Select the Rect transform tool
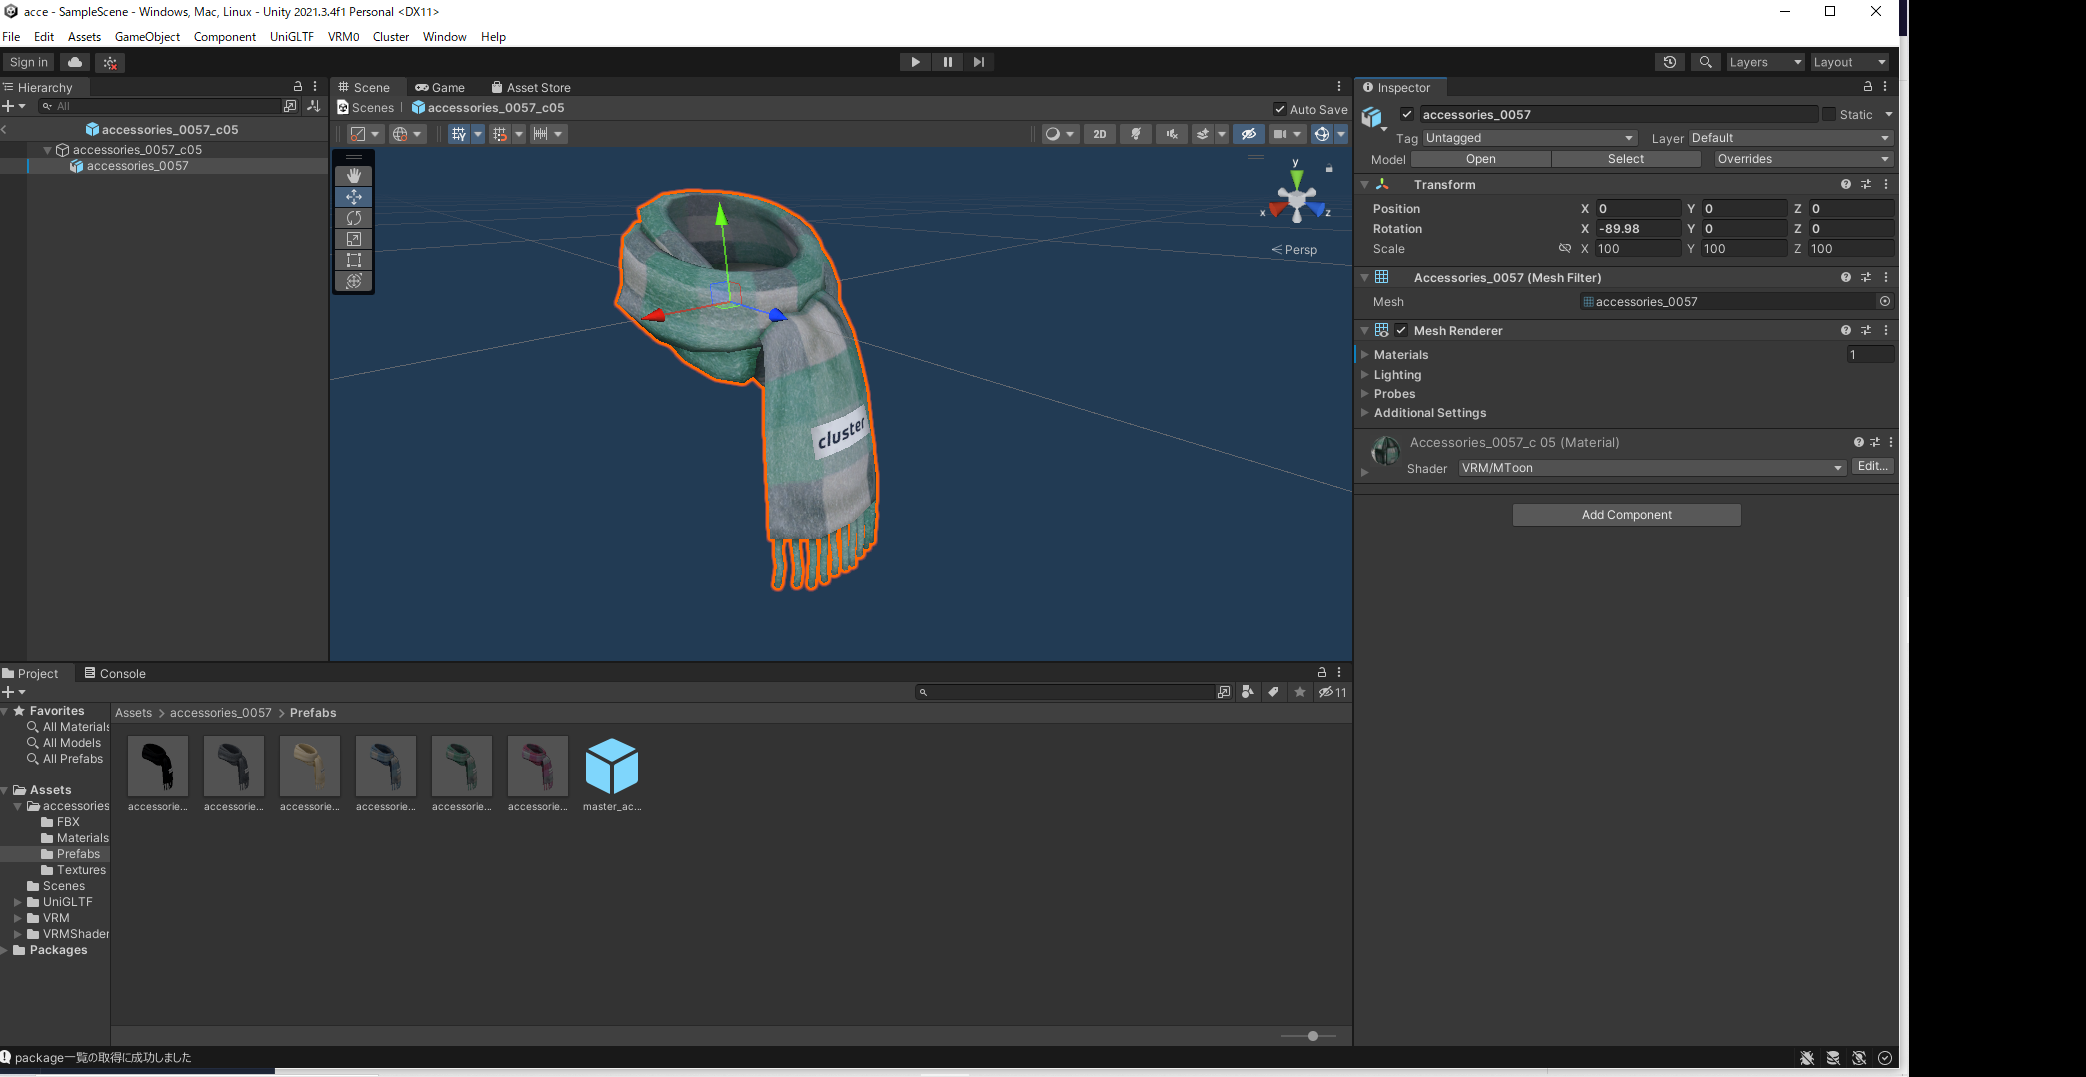The width and height of the screenshot is (2086, 1077). click(353, 260)
